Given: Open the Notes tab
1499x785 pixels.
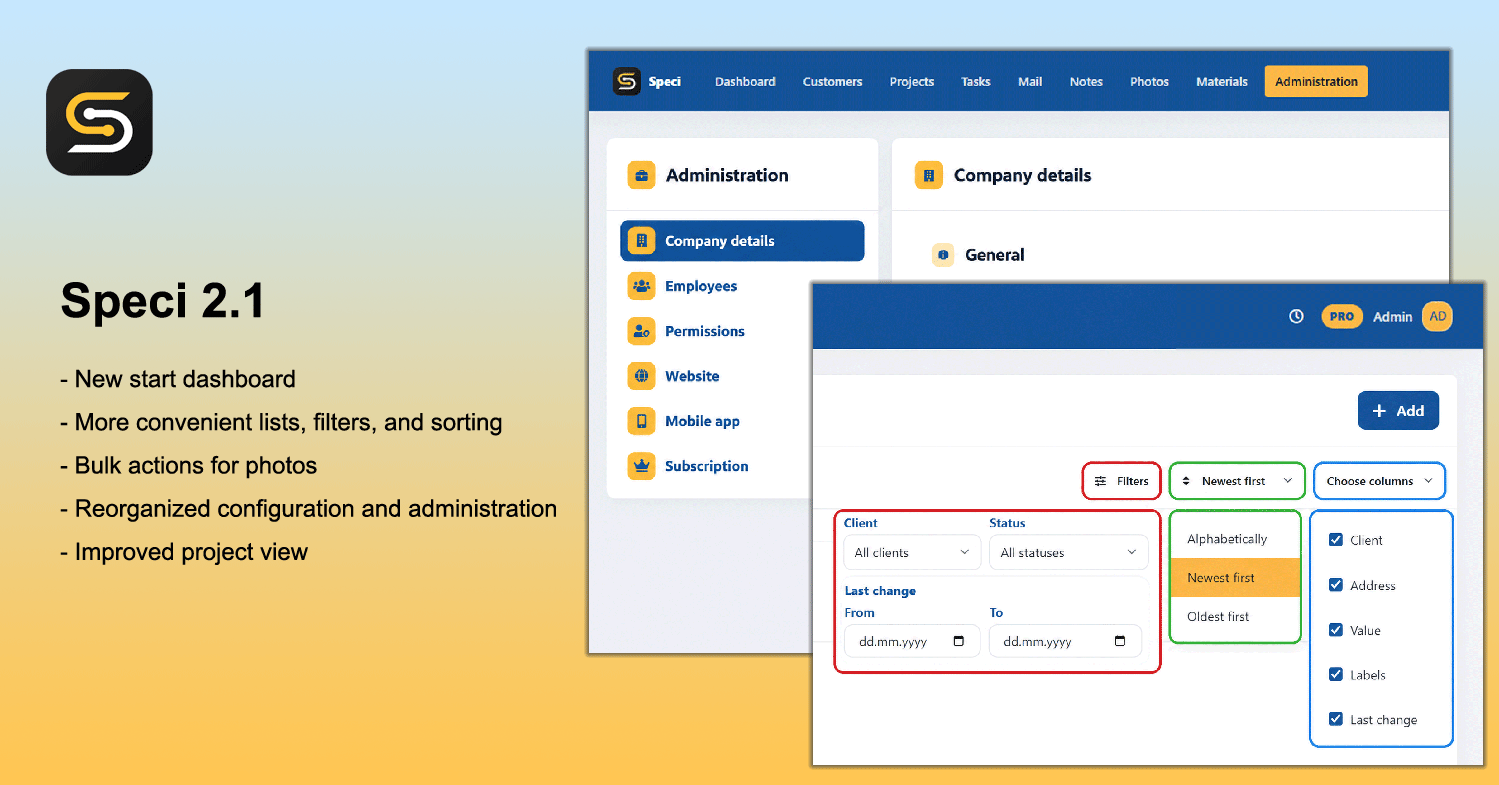Looking at the screenshot, I should [x=1086, y=82].
